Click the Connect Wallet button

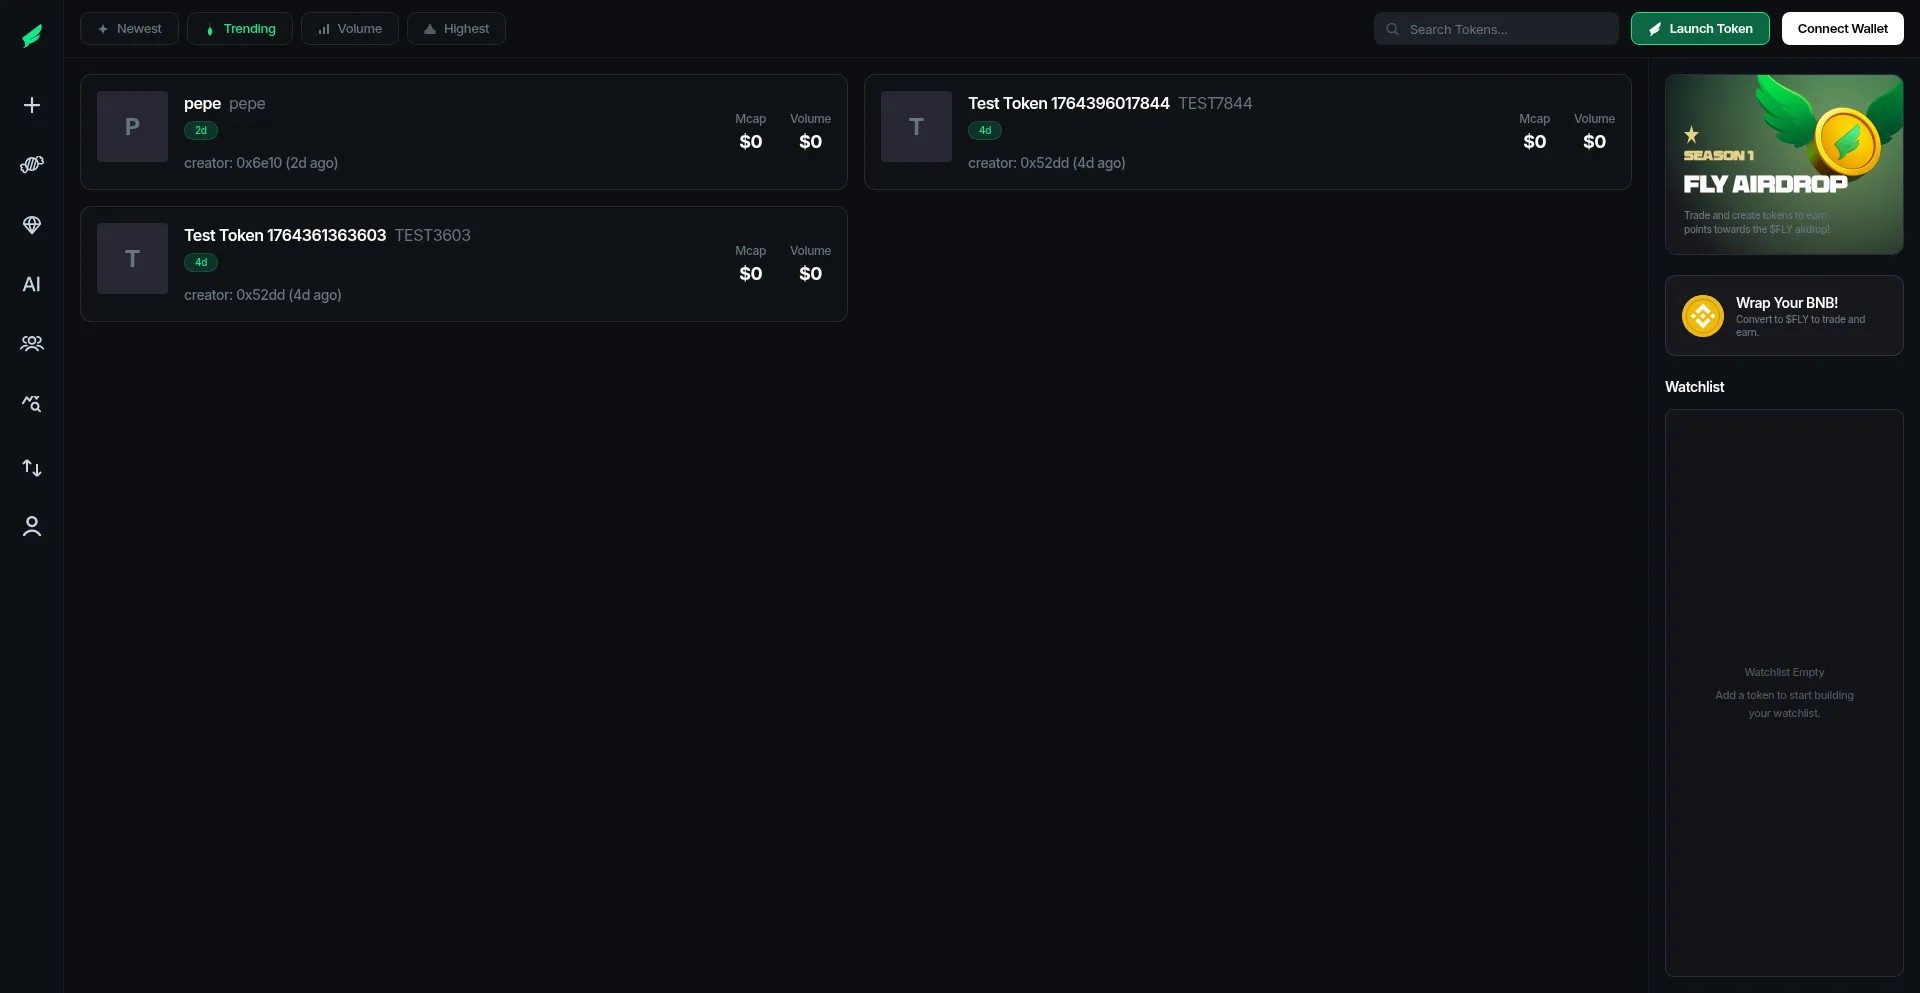[1842, 29]
